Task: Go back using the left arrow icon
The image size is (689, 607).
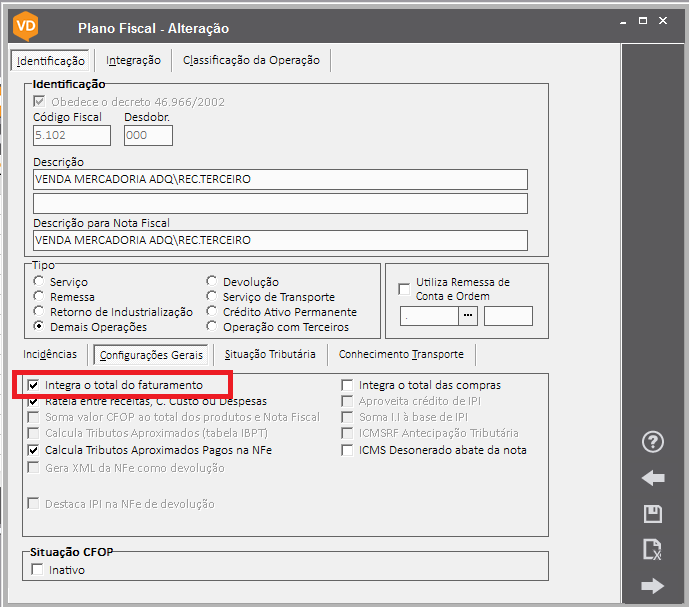Action: coord(653,478)
